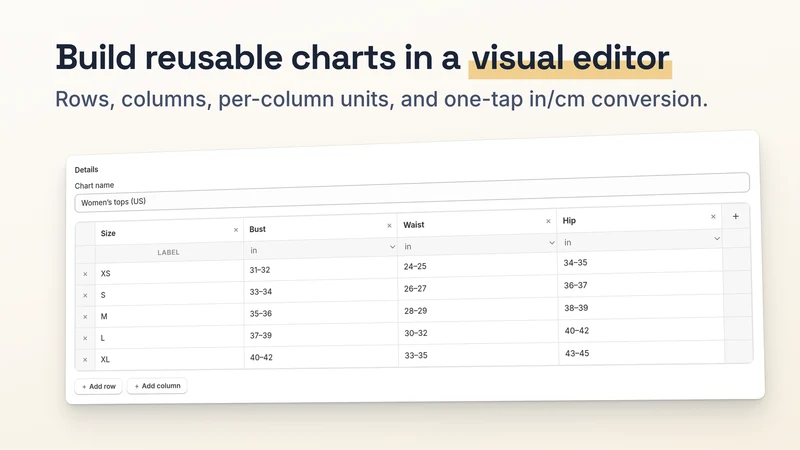The image size is (800, 450).
Task: Edit the Hip value 43–45
Action: [642, 353]
